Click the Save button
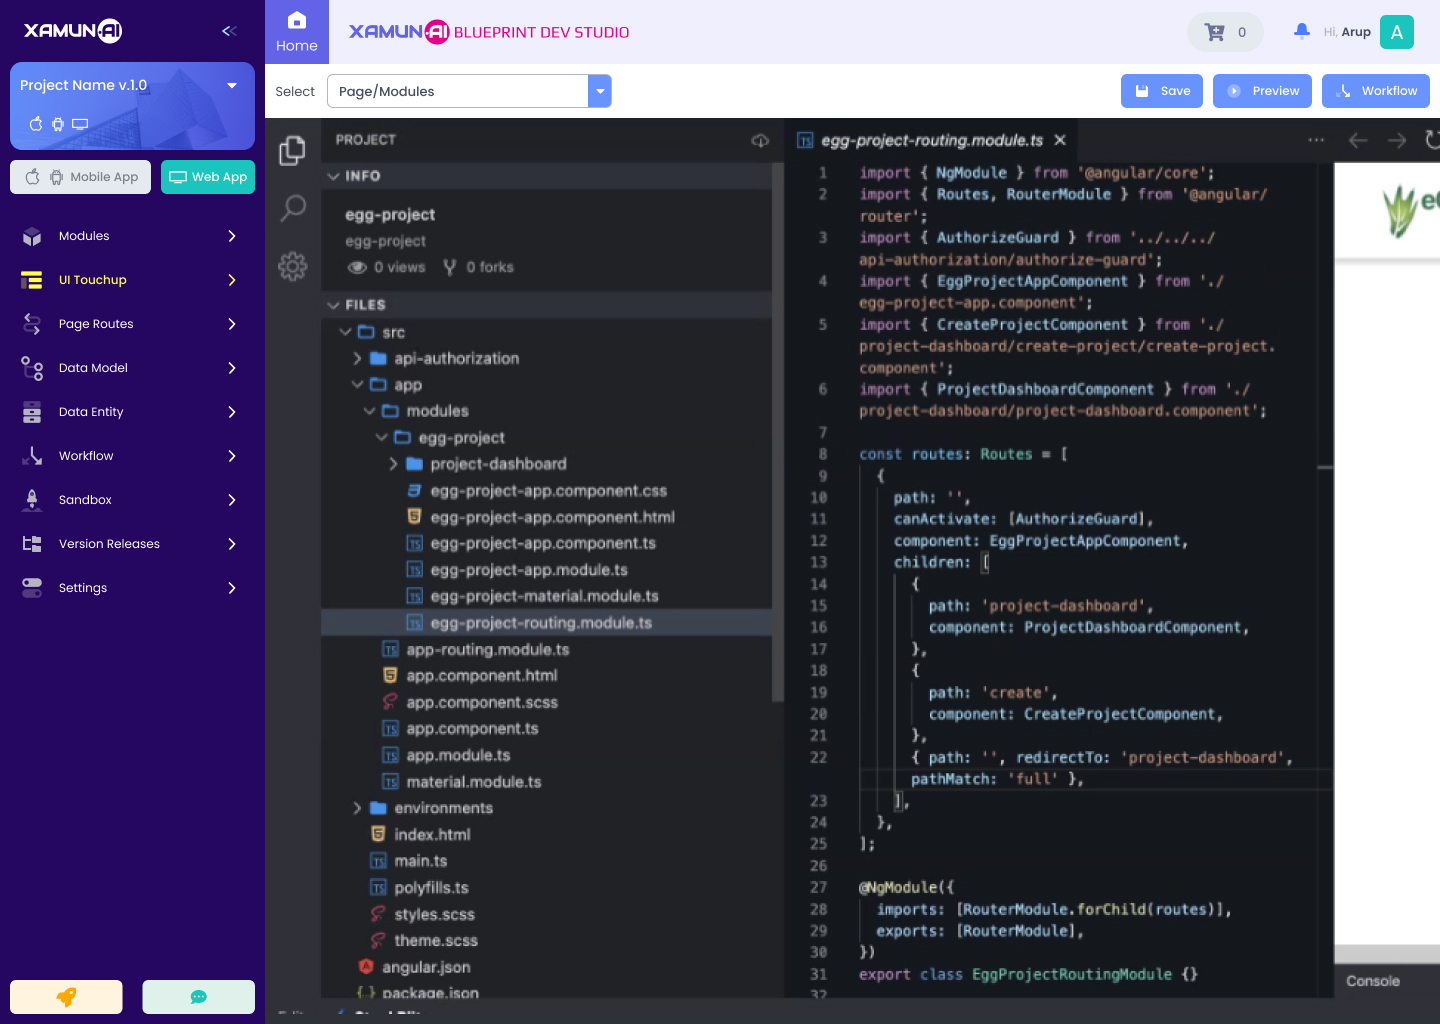The height and width of the screenshot is (1024, 1440). tap(1162, 91)
